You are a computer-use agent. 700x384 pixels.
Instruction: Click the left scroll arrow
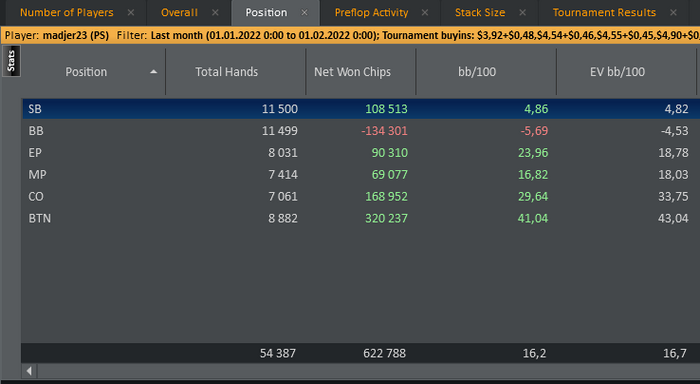click(29, 371)
